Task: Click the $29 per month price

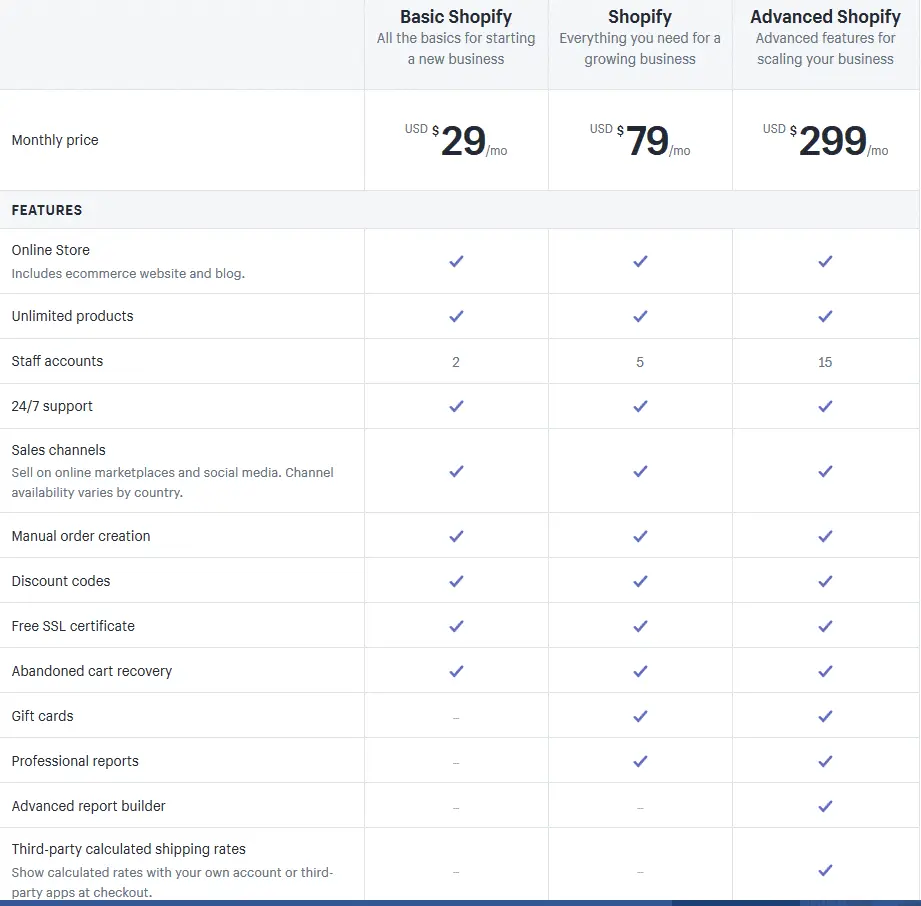Action: [x=456, y=140]
